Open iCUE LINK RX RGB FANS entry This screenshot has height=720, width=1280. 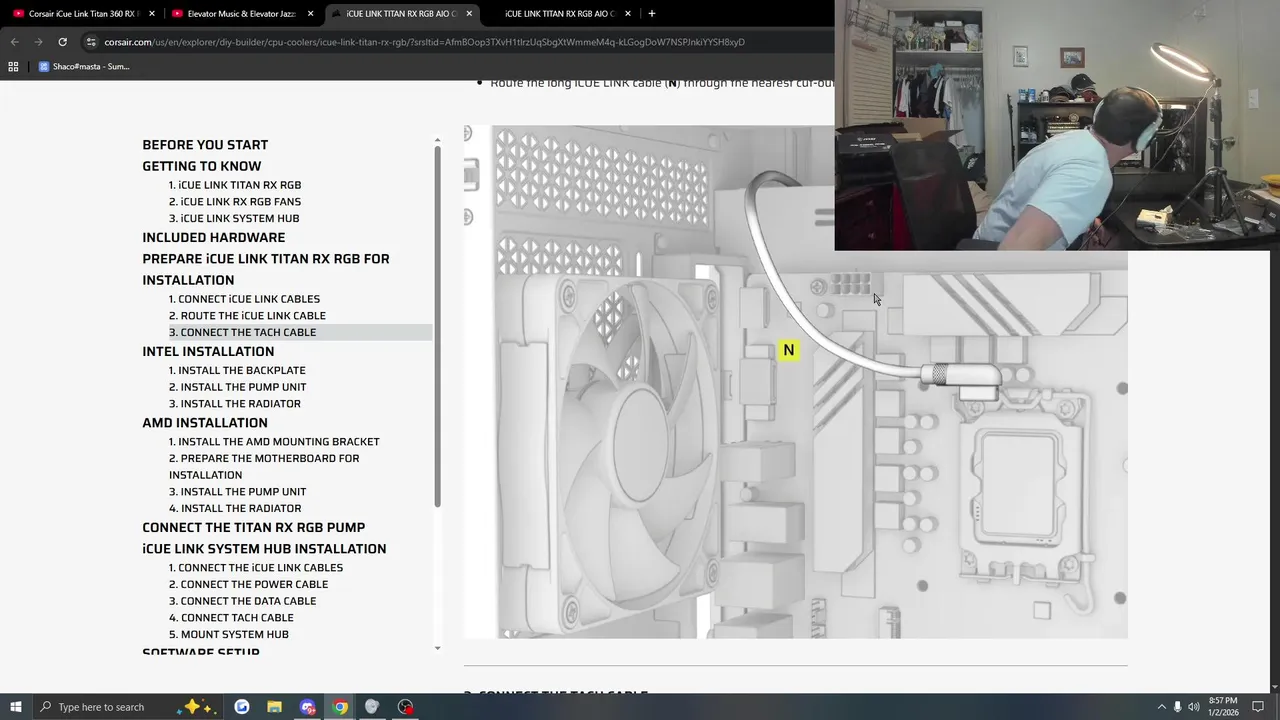[235, 202]
